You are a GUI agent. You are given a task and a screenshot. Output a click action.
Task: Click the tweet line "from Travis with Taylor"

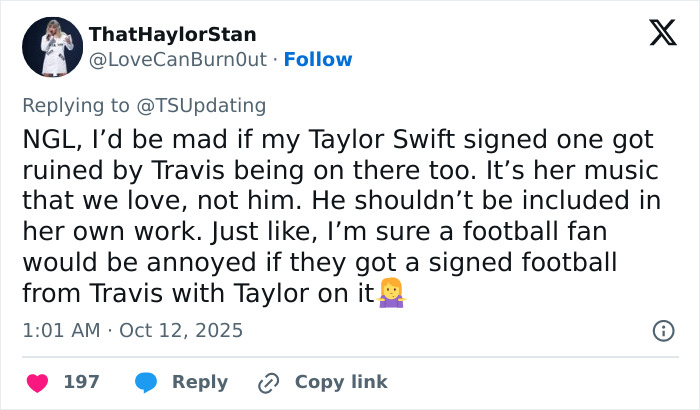tap(200, 293)
